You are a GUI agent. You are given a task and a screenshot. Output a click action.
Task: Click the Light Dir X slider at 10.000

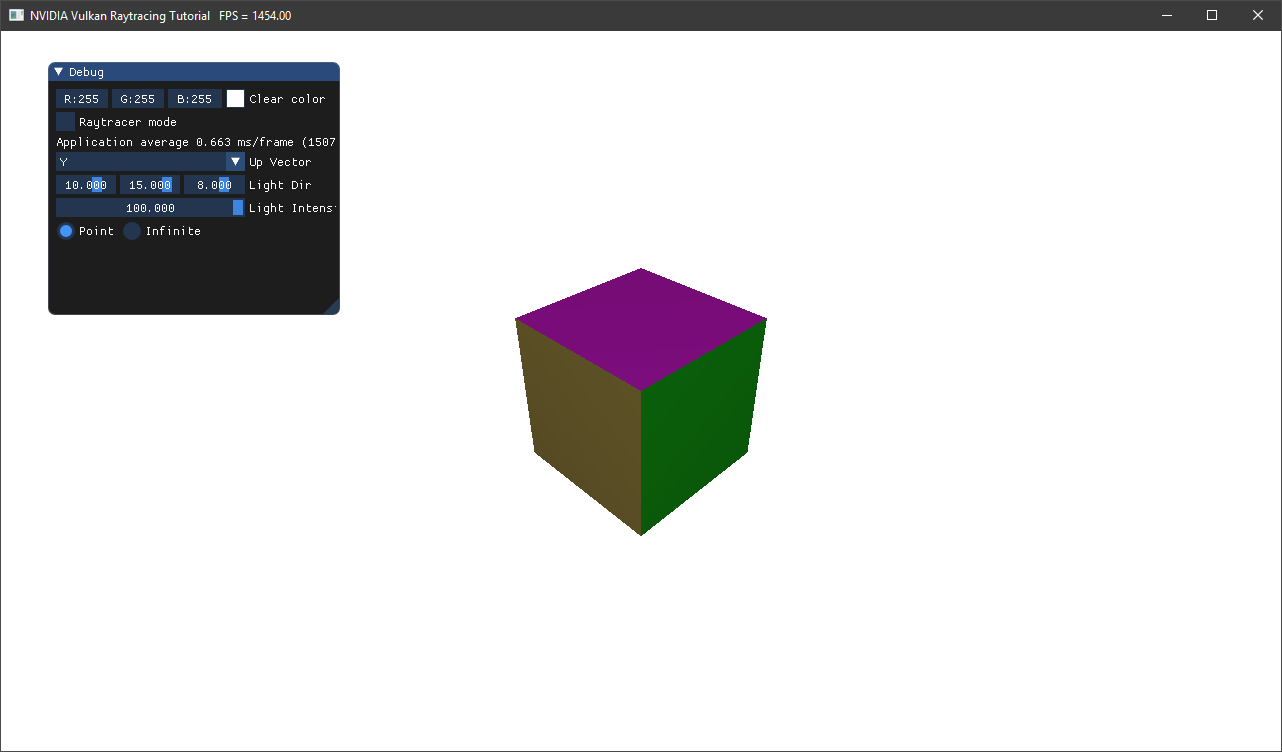coord(85,185)
